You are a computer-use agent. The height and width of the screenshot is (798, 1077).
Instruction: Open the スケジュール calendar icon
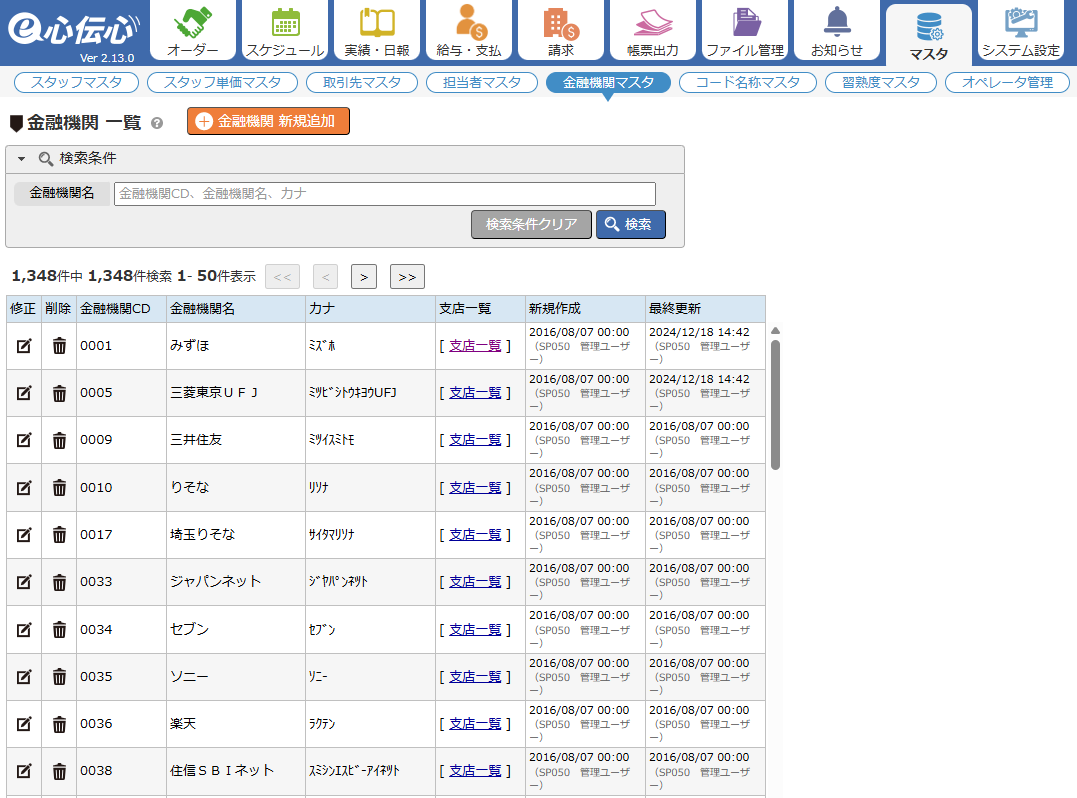(284, 30)
